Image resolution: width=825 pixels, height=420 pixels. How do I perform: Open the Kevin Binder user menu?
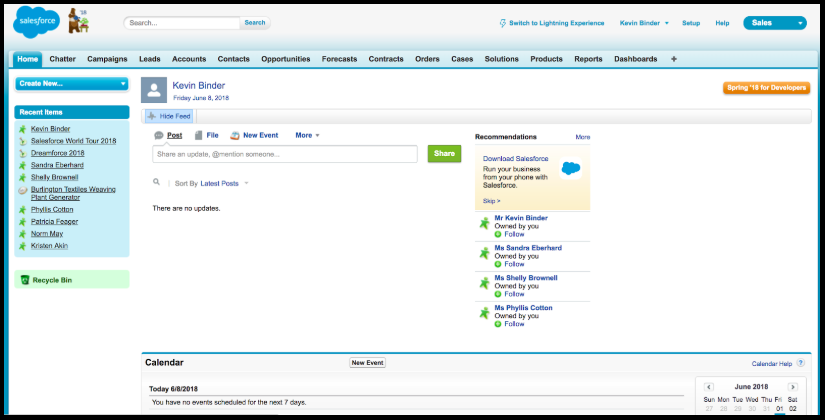pos(644,23)
